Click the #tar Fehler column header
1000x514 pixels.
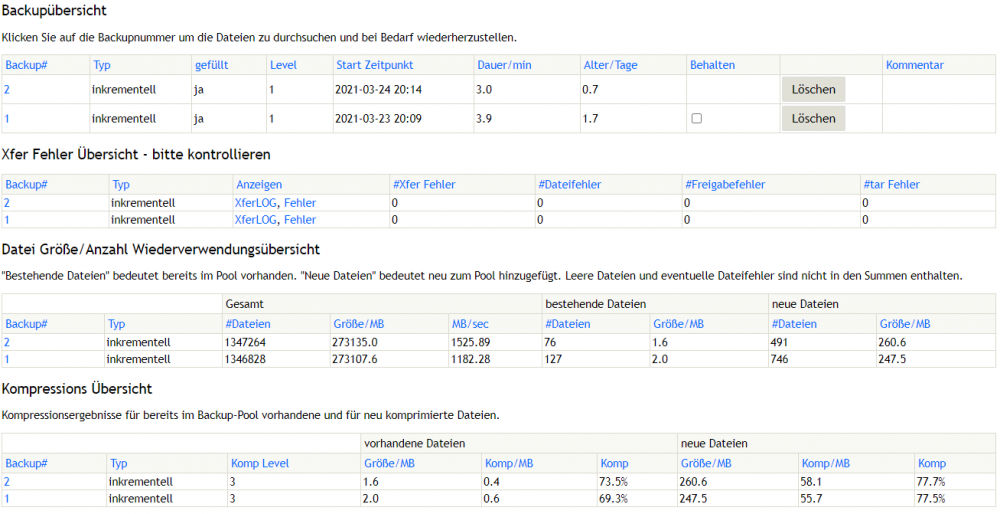[x=892, y=185]
